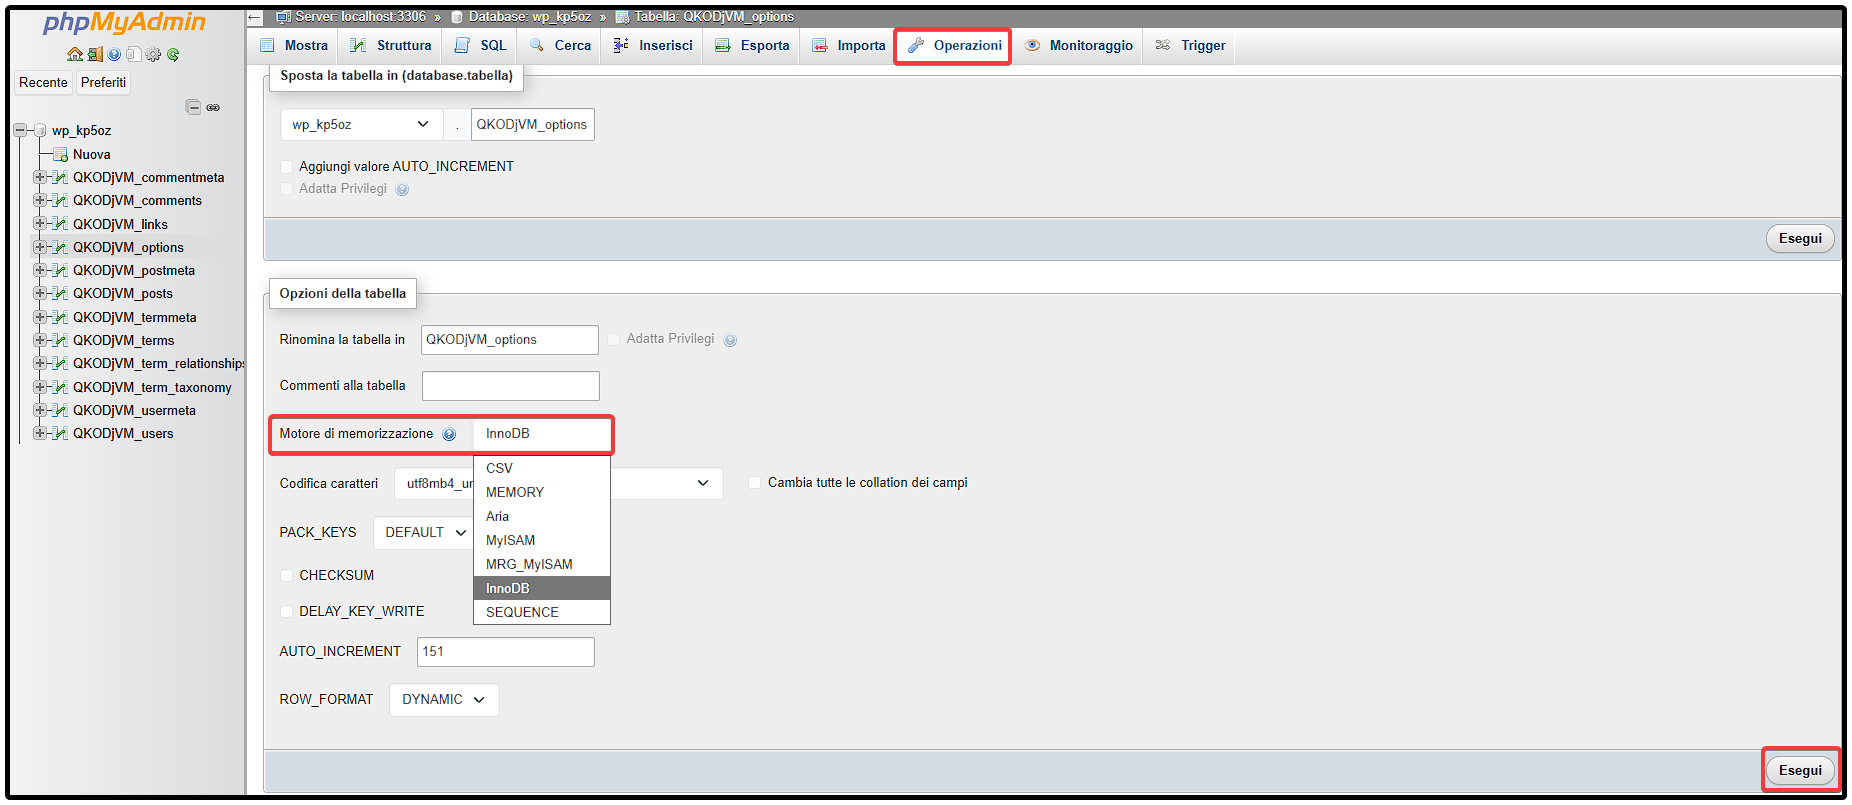Click the Motore di memorizzazione InnoDB select box

tap(541, 434)
